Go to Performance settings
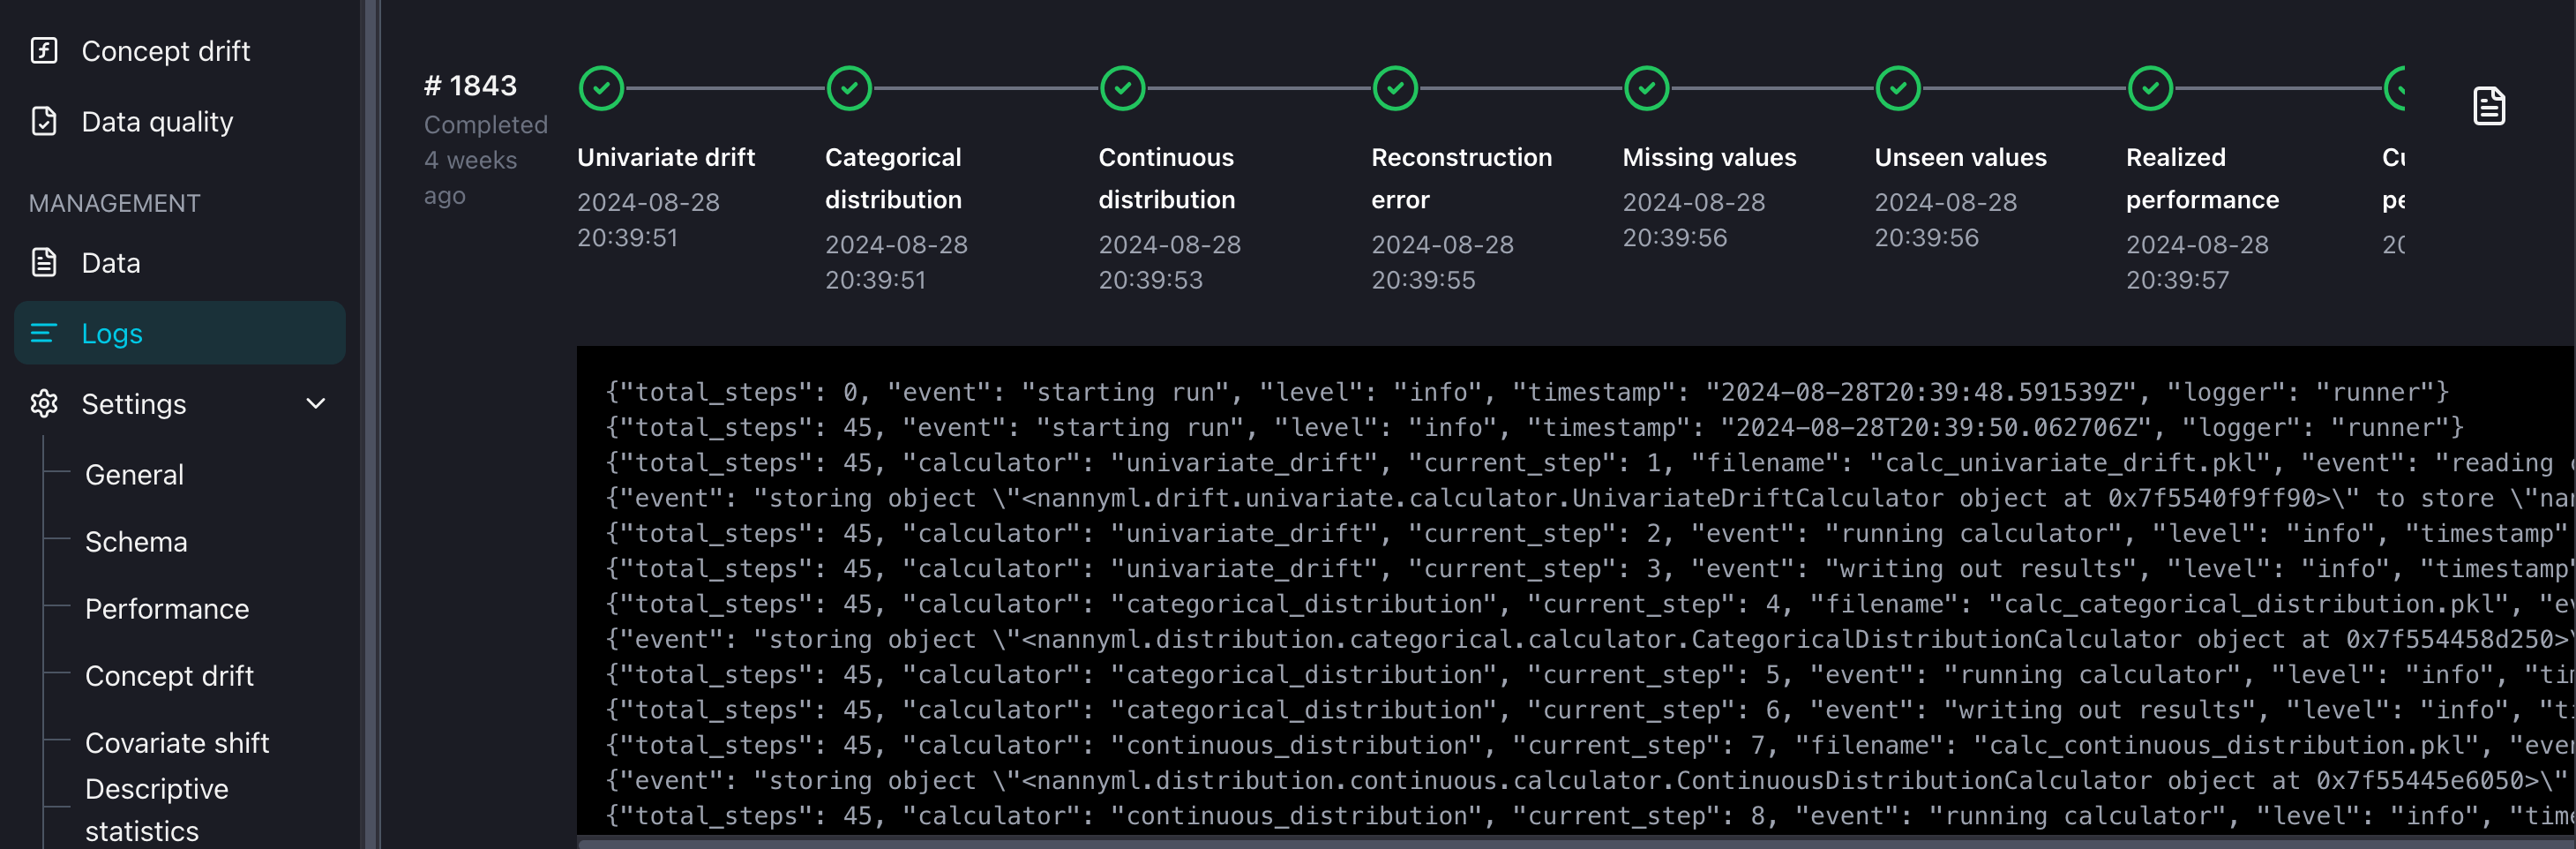Viewport: 2576px width, 849px height. click(x=167, y=608)
